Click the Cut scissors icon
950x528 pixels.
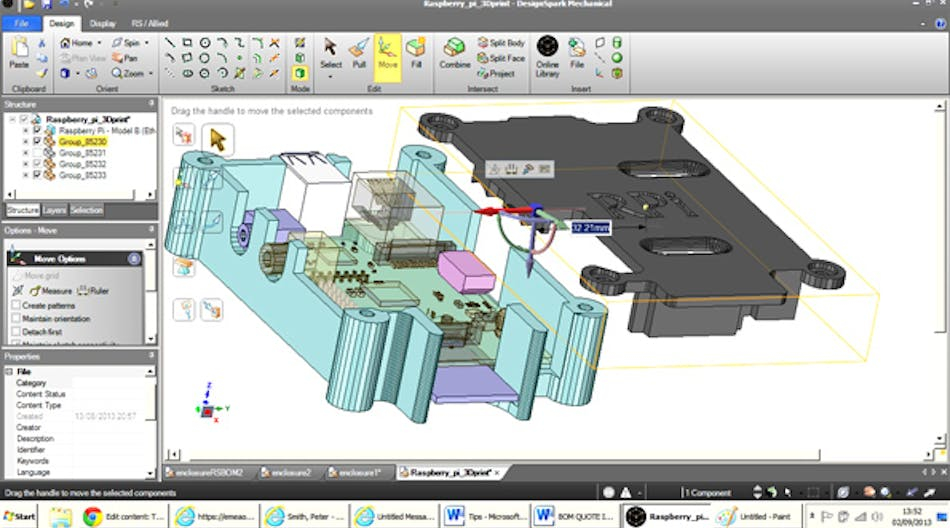click(x=42, y=43)
